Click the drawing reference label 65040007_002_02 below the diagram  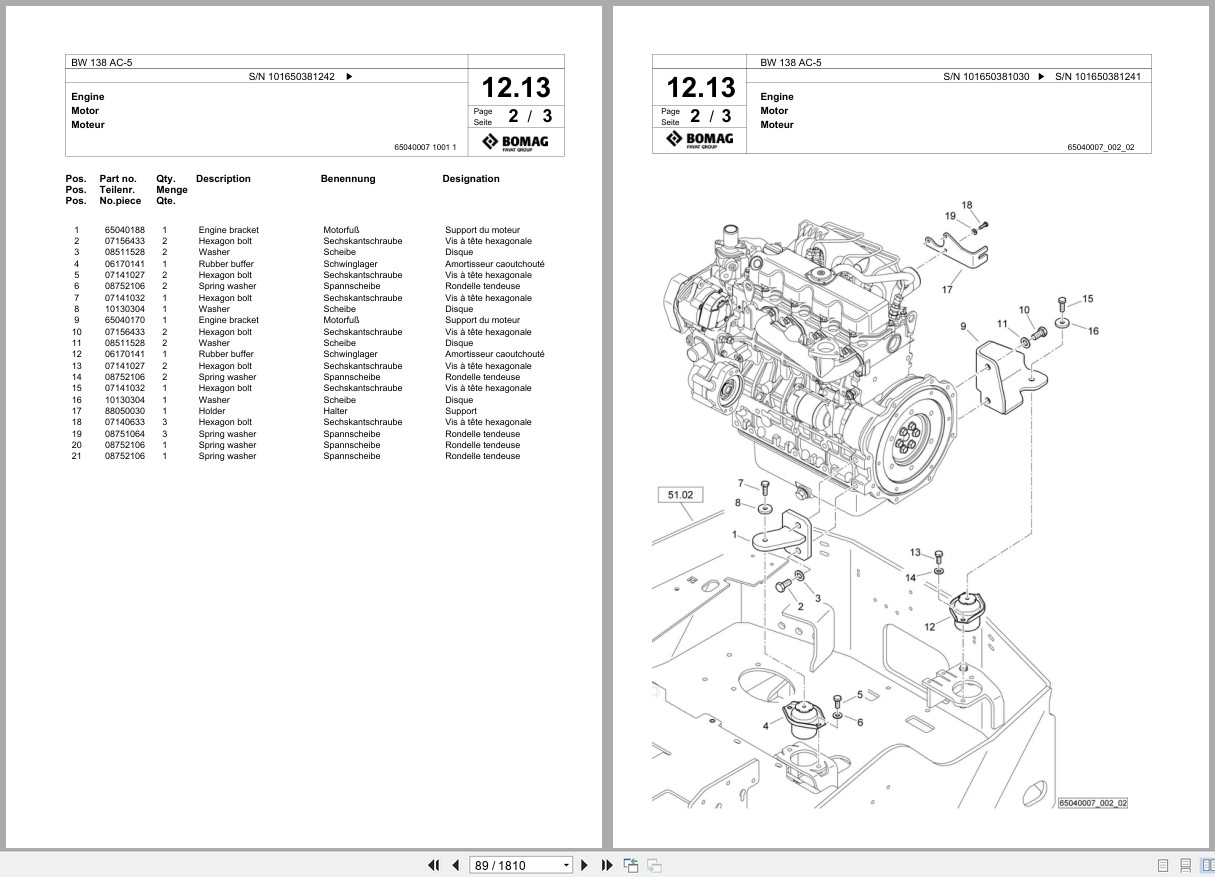coord(1093,803)
